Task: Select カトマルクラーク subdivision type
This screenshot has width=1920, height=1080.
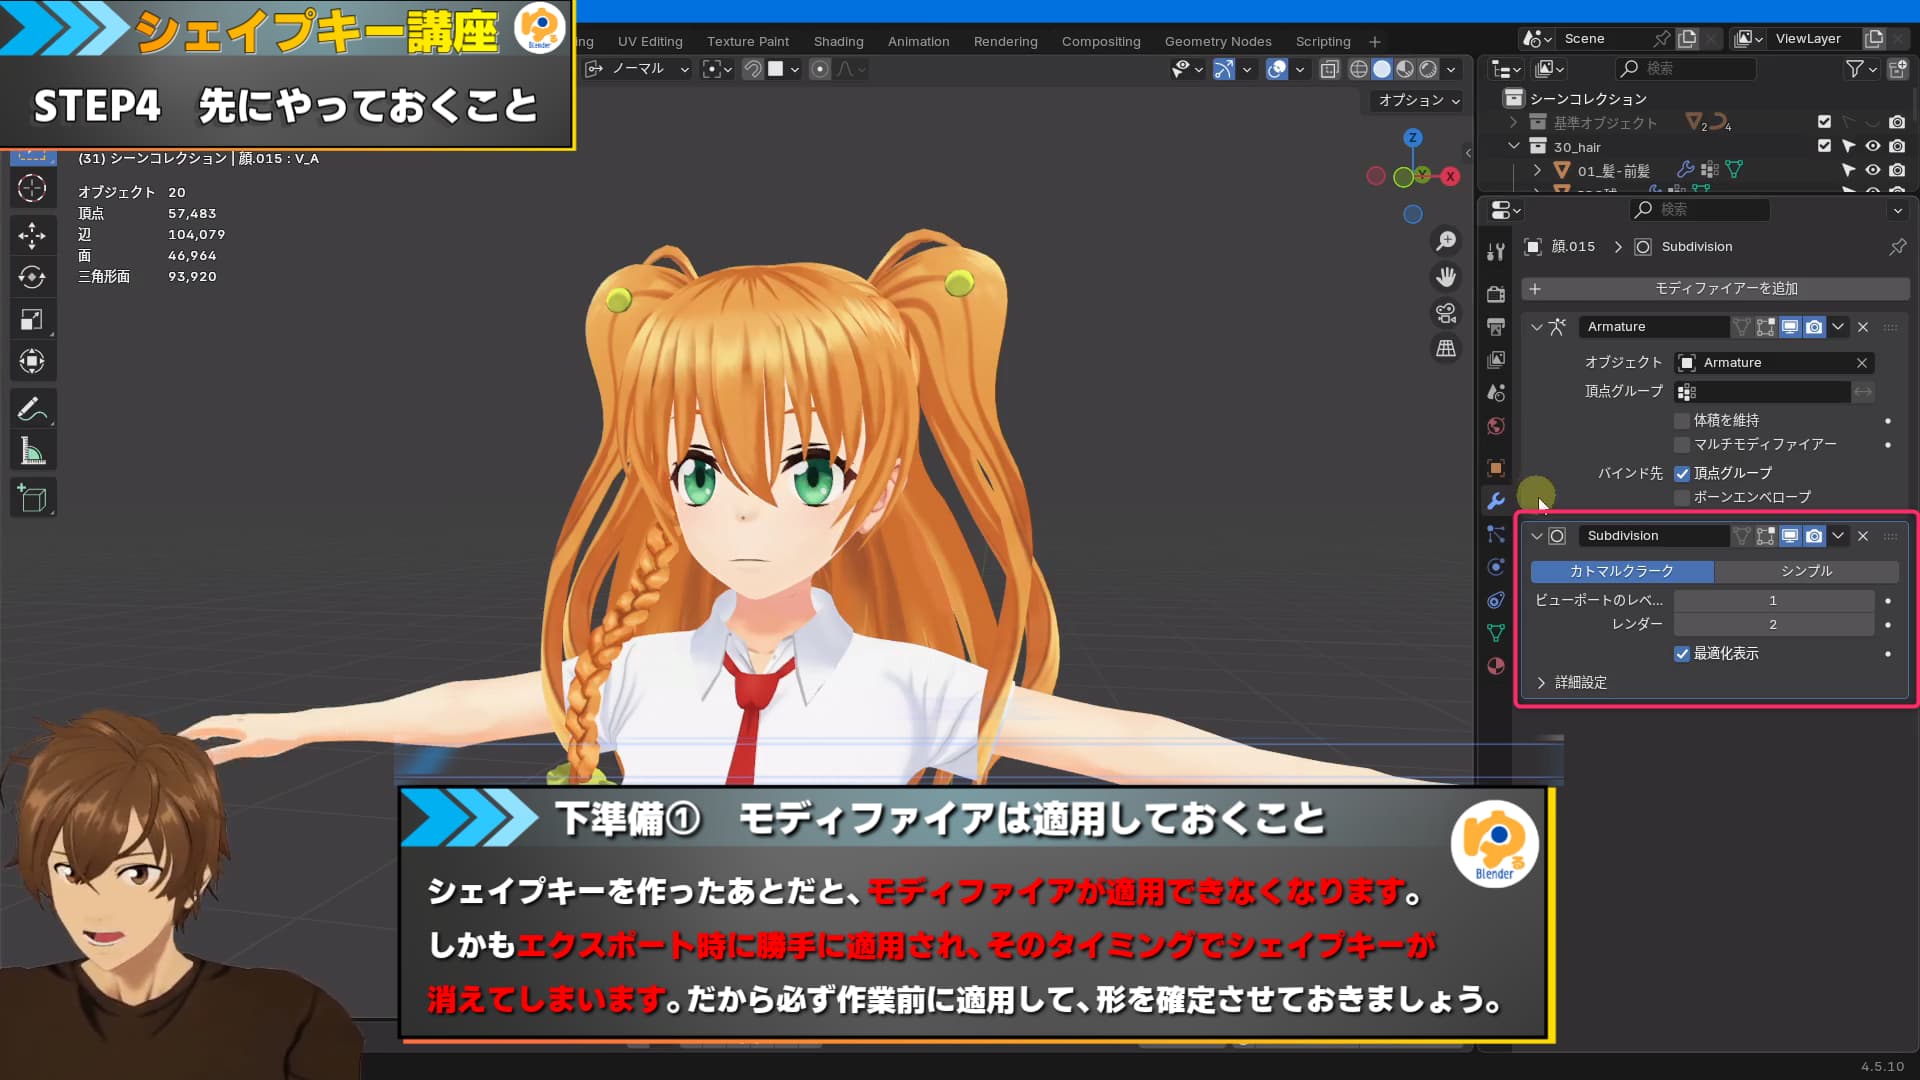Action: [1622, 571]
